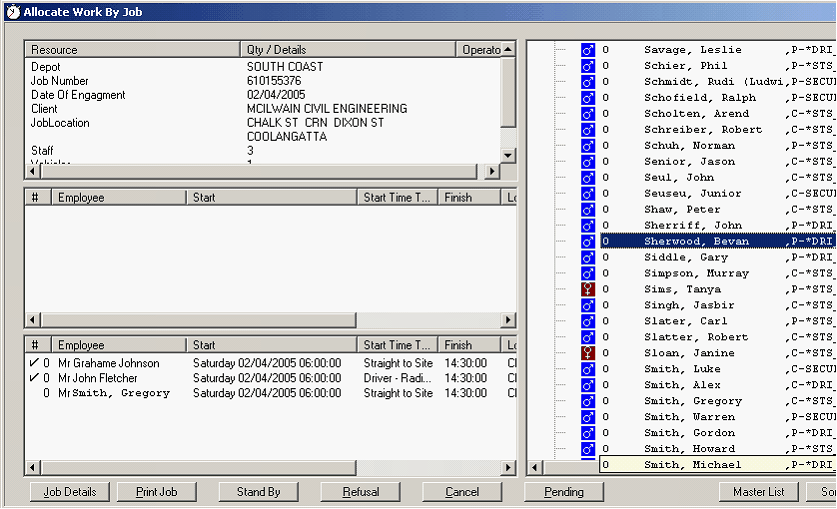
Task: Sort by the Qty / Details column header
Action: [x=348, y=50]
